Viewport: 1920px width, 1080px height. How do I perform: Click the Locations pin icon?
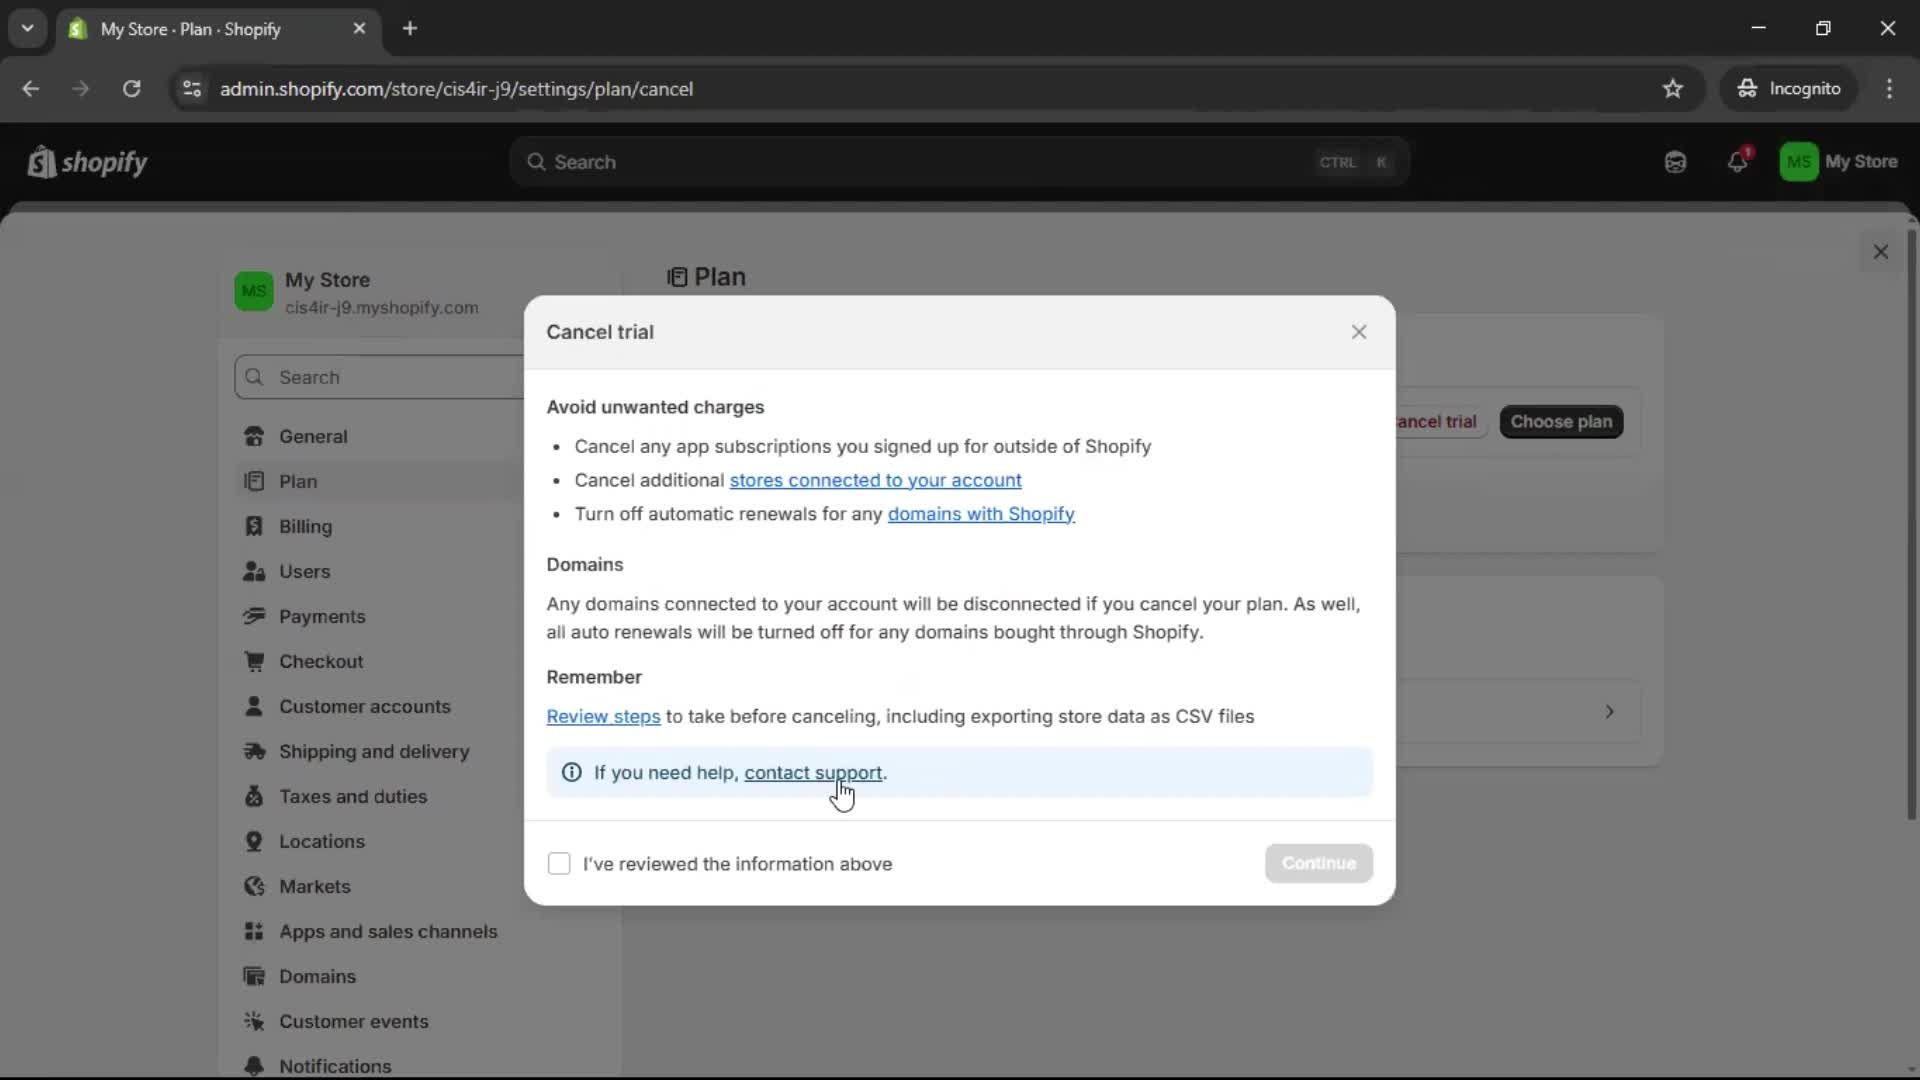[x=254, y=842]
